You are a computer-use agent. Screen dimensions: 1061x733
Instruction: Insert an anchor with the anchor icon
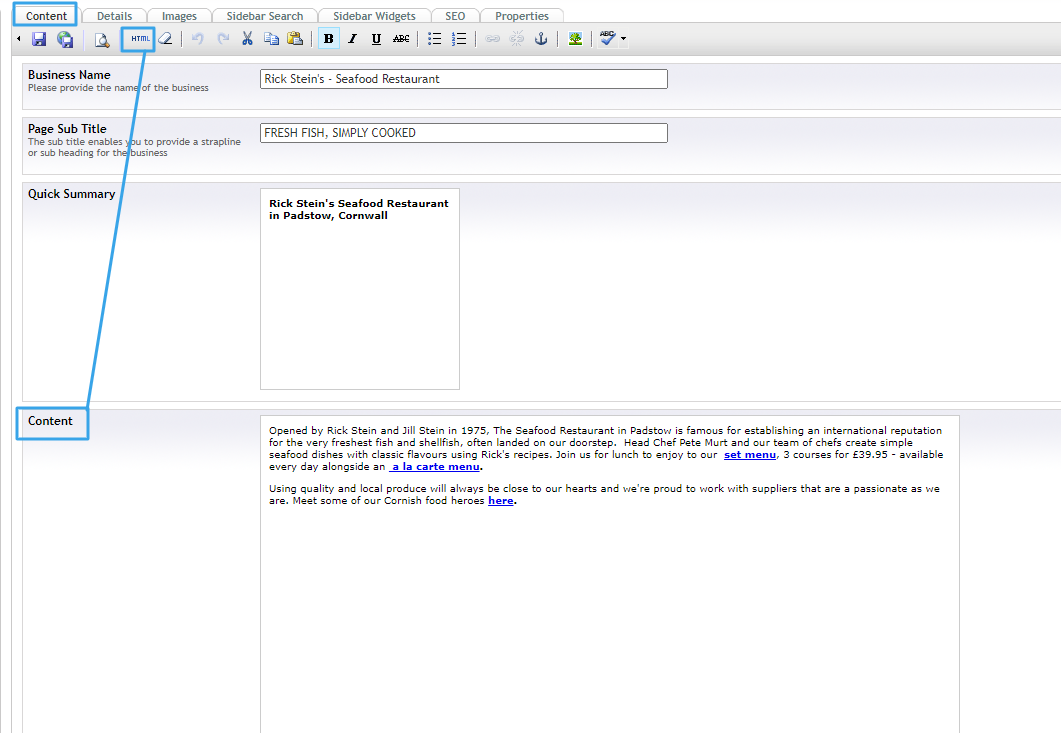(x=541, y=39)
